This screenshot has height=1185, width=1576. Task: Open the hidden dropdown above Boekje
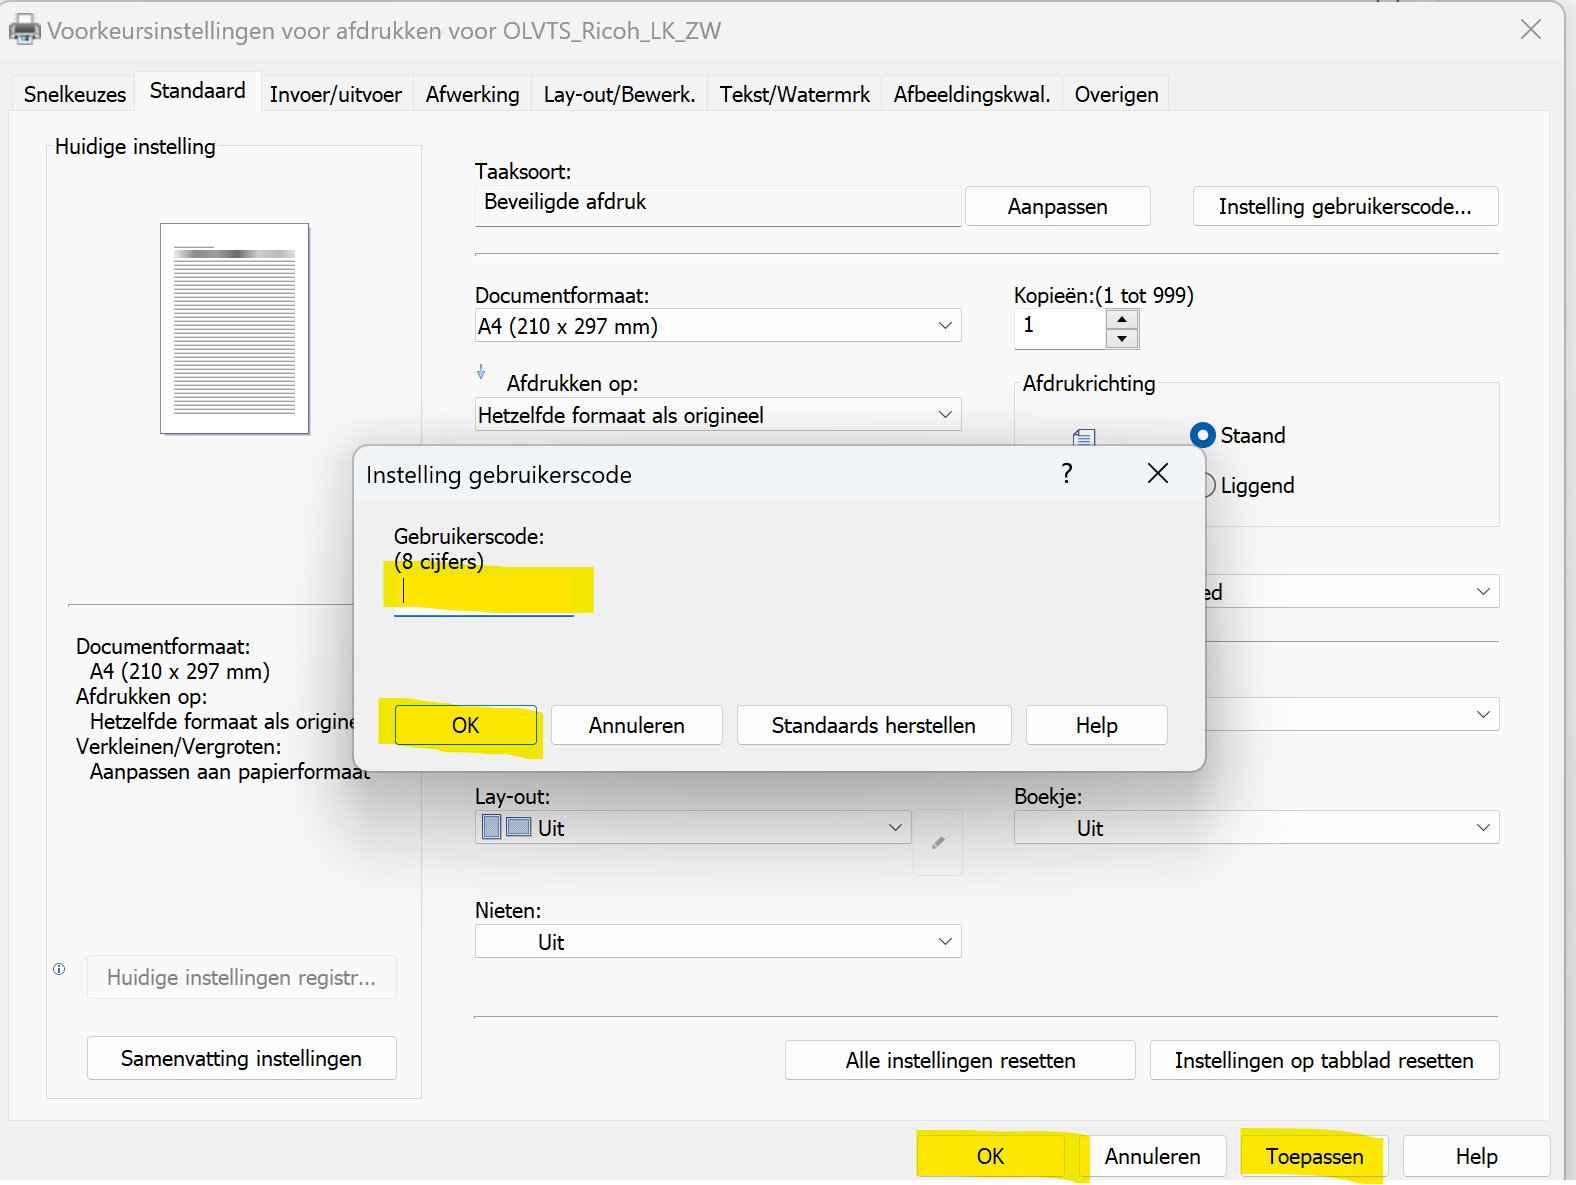pos(1352,715)
